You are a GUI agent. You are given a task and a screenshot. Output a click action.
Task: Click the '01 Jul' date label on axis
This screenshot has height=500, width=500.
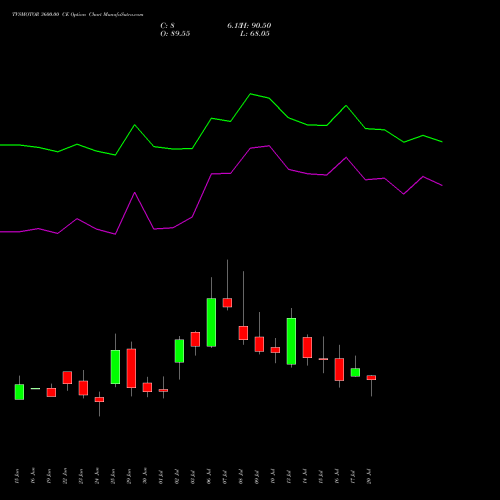161,476
